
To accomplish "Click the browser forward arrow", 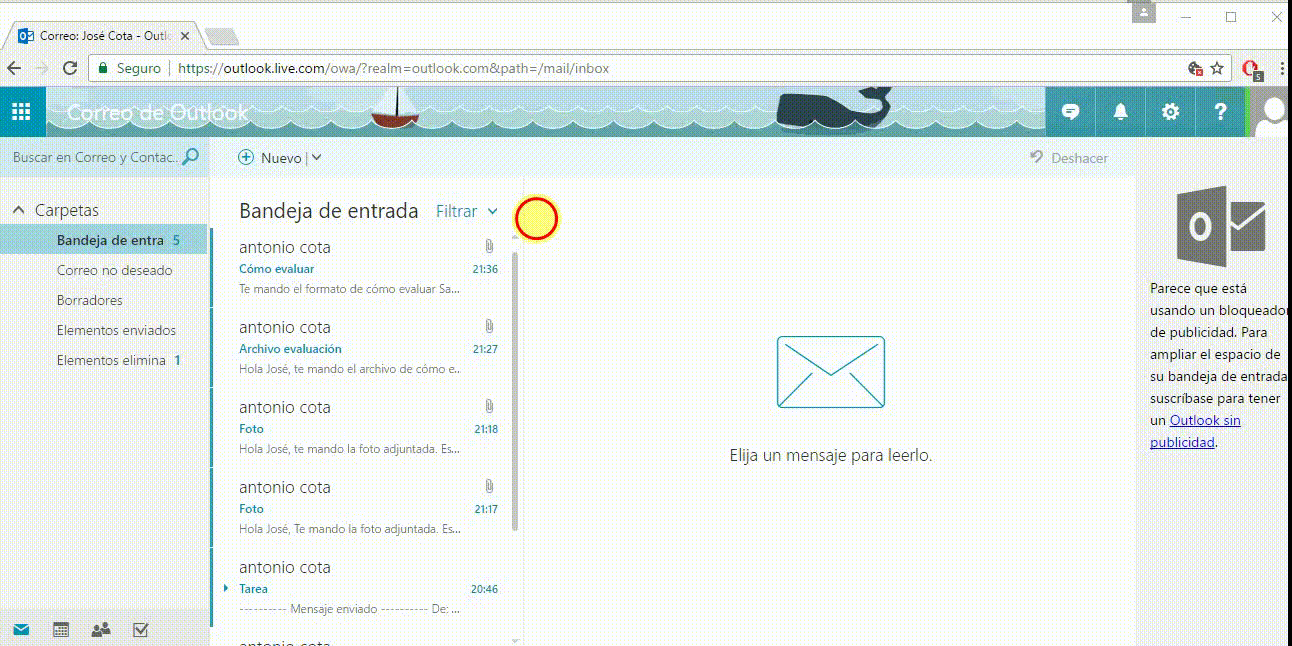I will (42, 68).
